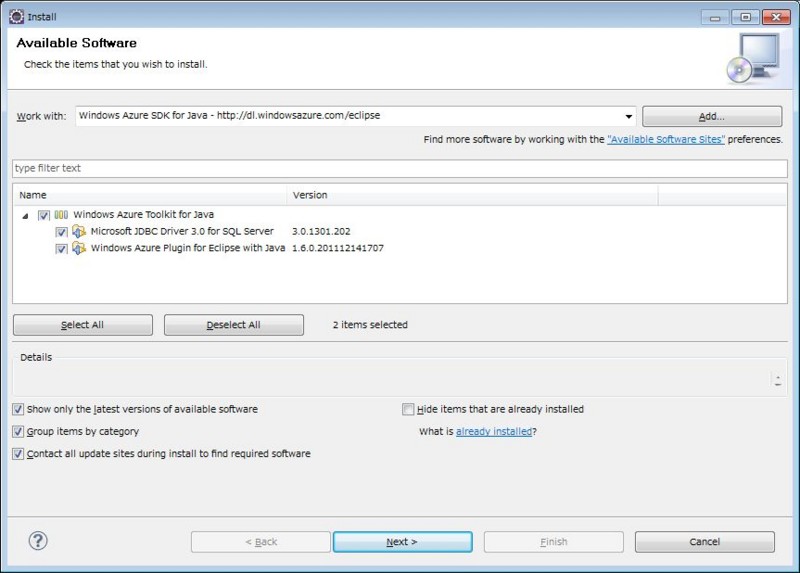Toggle Show only the latest versions checkbox

(x=18, y=409)
